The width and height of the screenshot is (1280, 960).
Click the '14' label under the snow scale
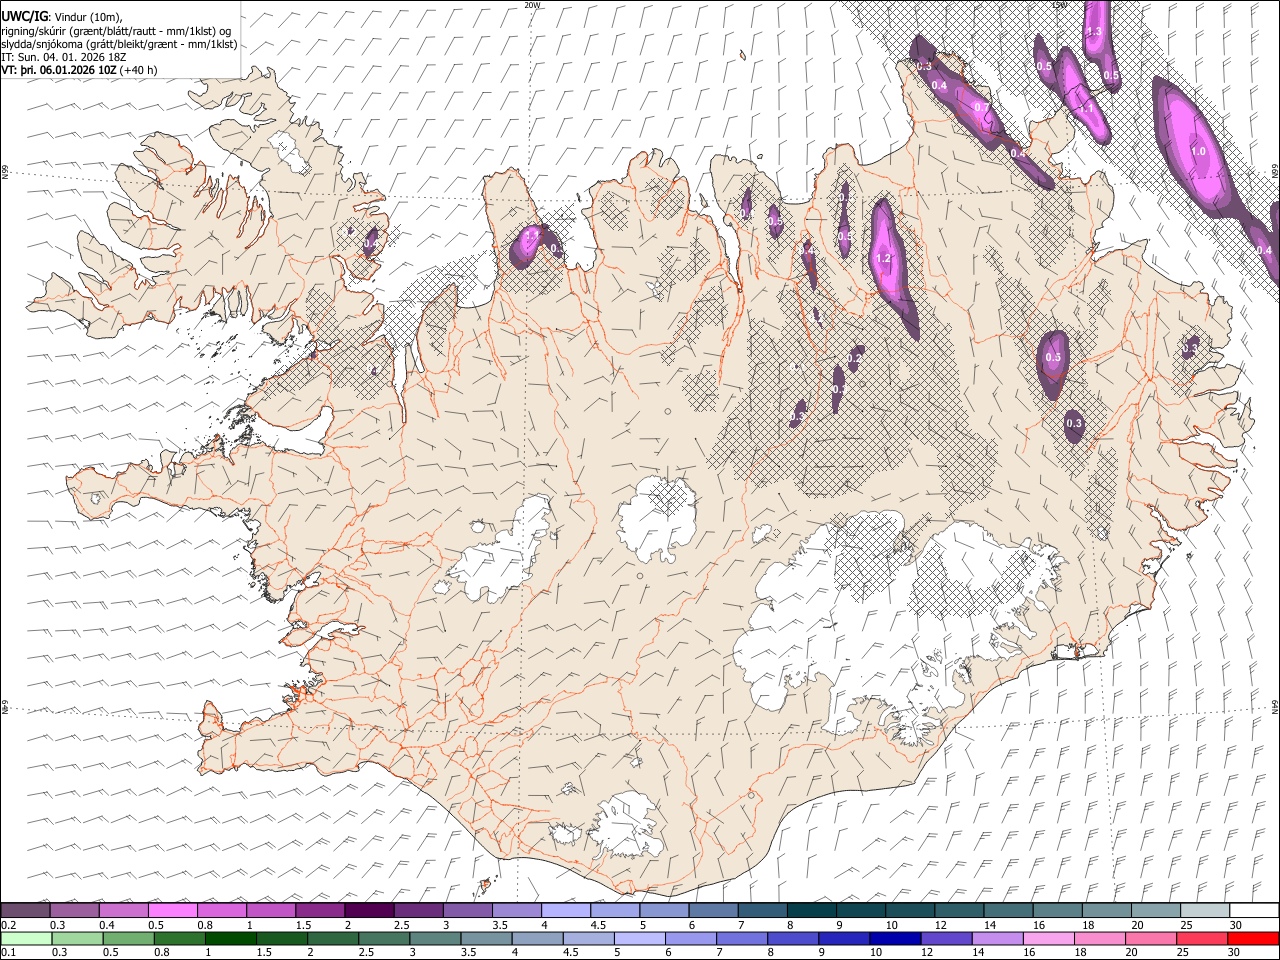[x=989, y=925]
